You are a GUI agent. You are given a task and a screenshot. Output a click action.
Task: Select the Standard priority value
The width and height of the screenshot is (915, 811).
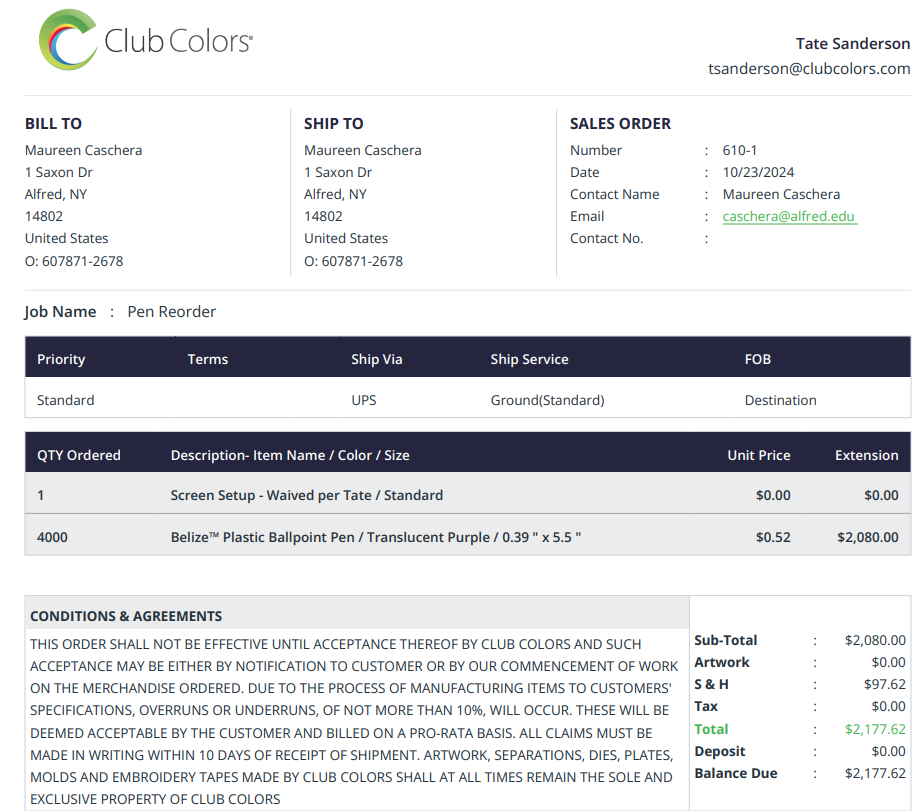tap(65, 400)
